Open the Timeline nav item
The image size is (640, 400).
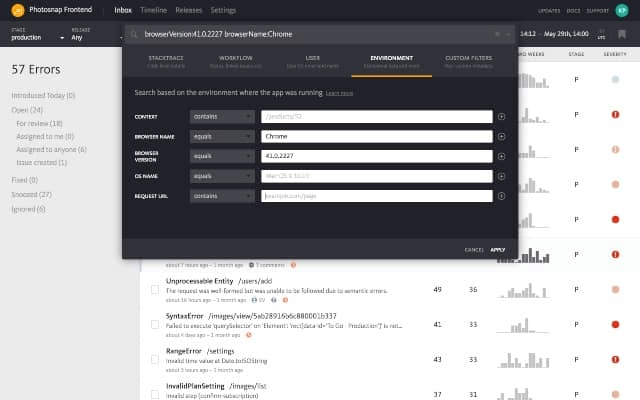(x=153, y=10)
